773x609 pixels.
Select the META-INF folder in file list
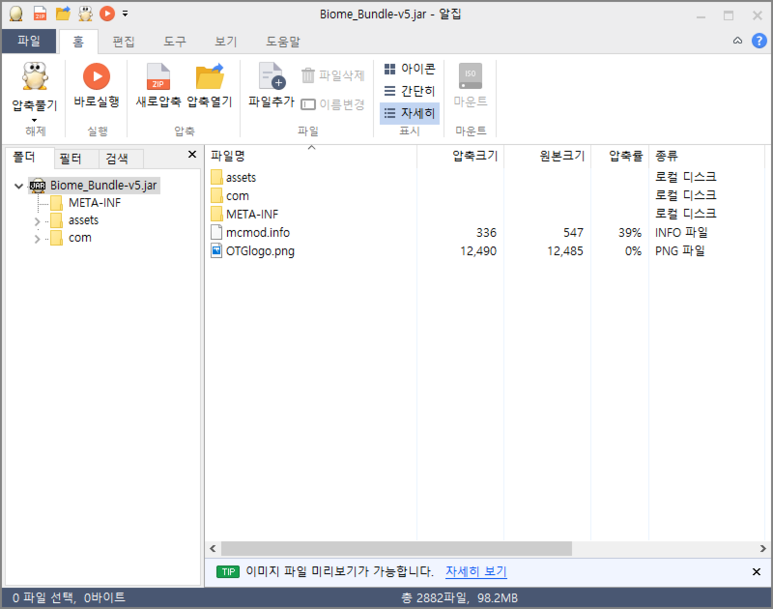(252, 215)
